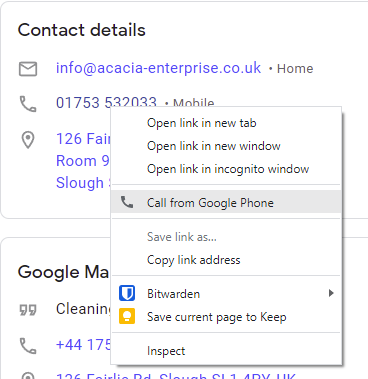This screenshot has width=368, height=379.
Task: Click the yellow Google Keep icon
Action: click(x=127, y=316)
